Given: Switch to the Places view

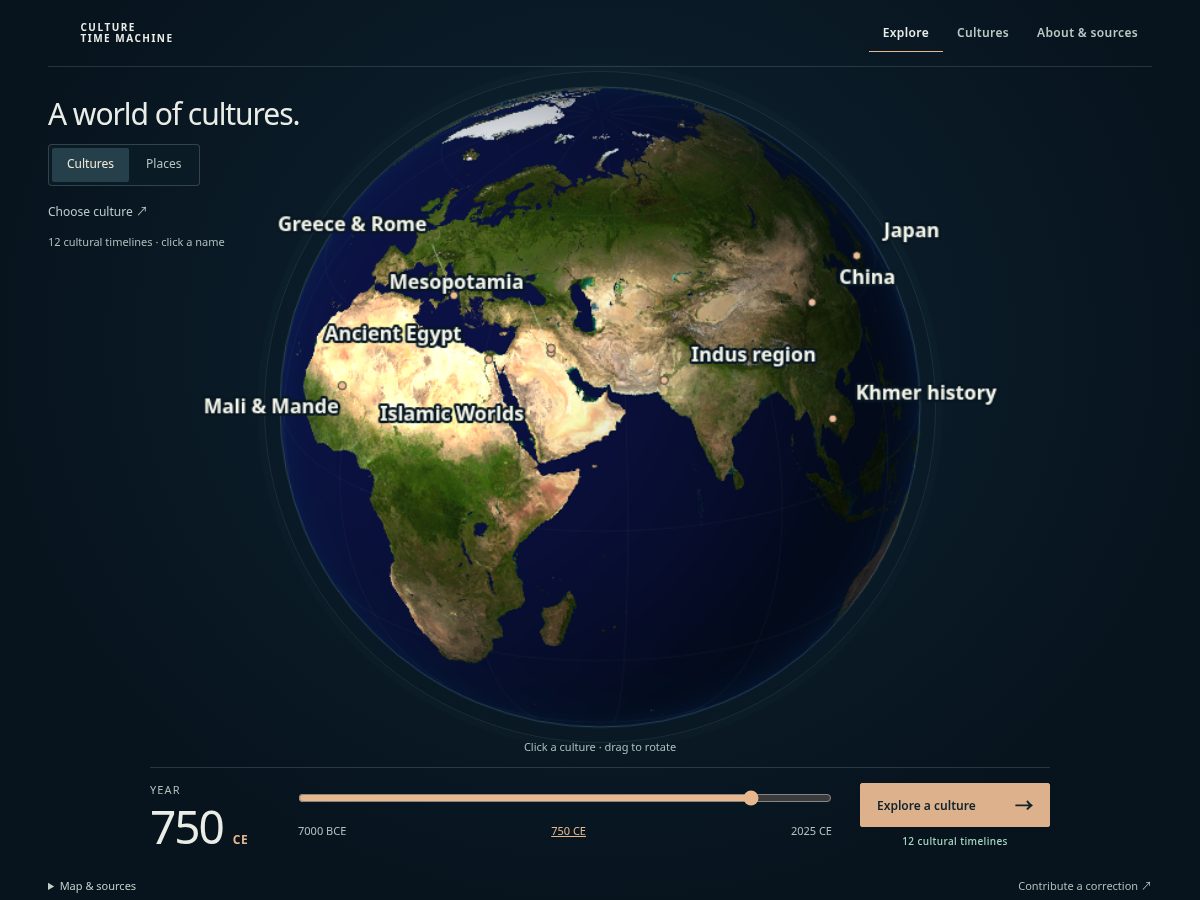Looking at the screenshot, I should pyautogui.click(x=164, y=164).
